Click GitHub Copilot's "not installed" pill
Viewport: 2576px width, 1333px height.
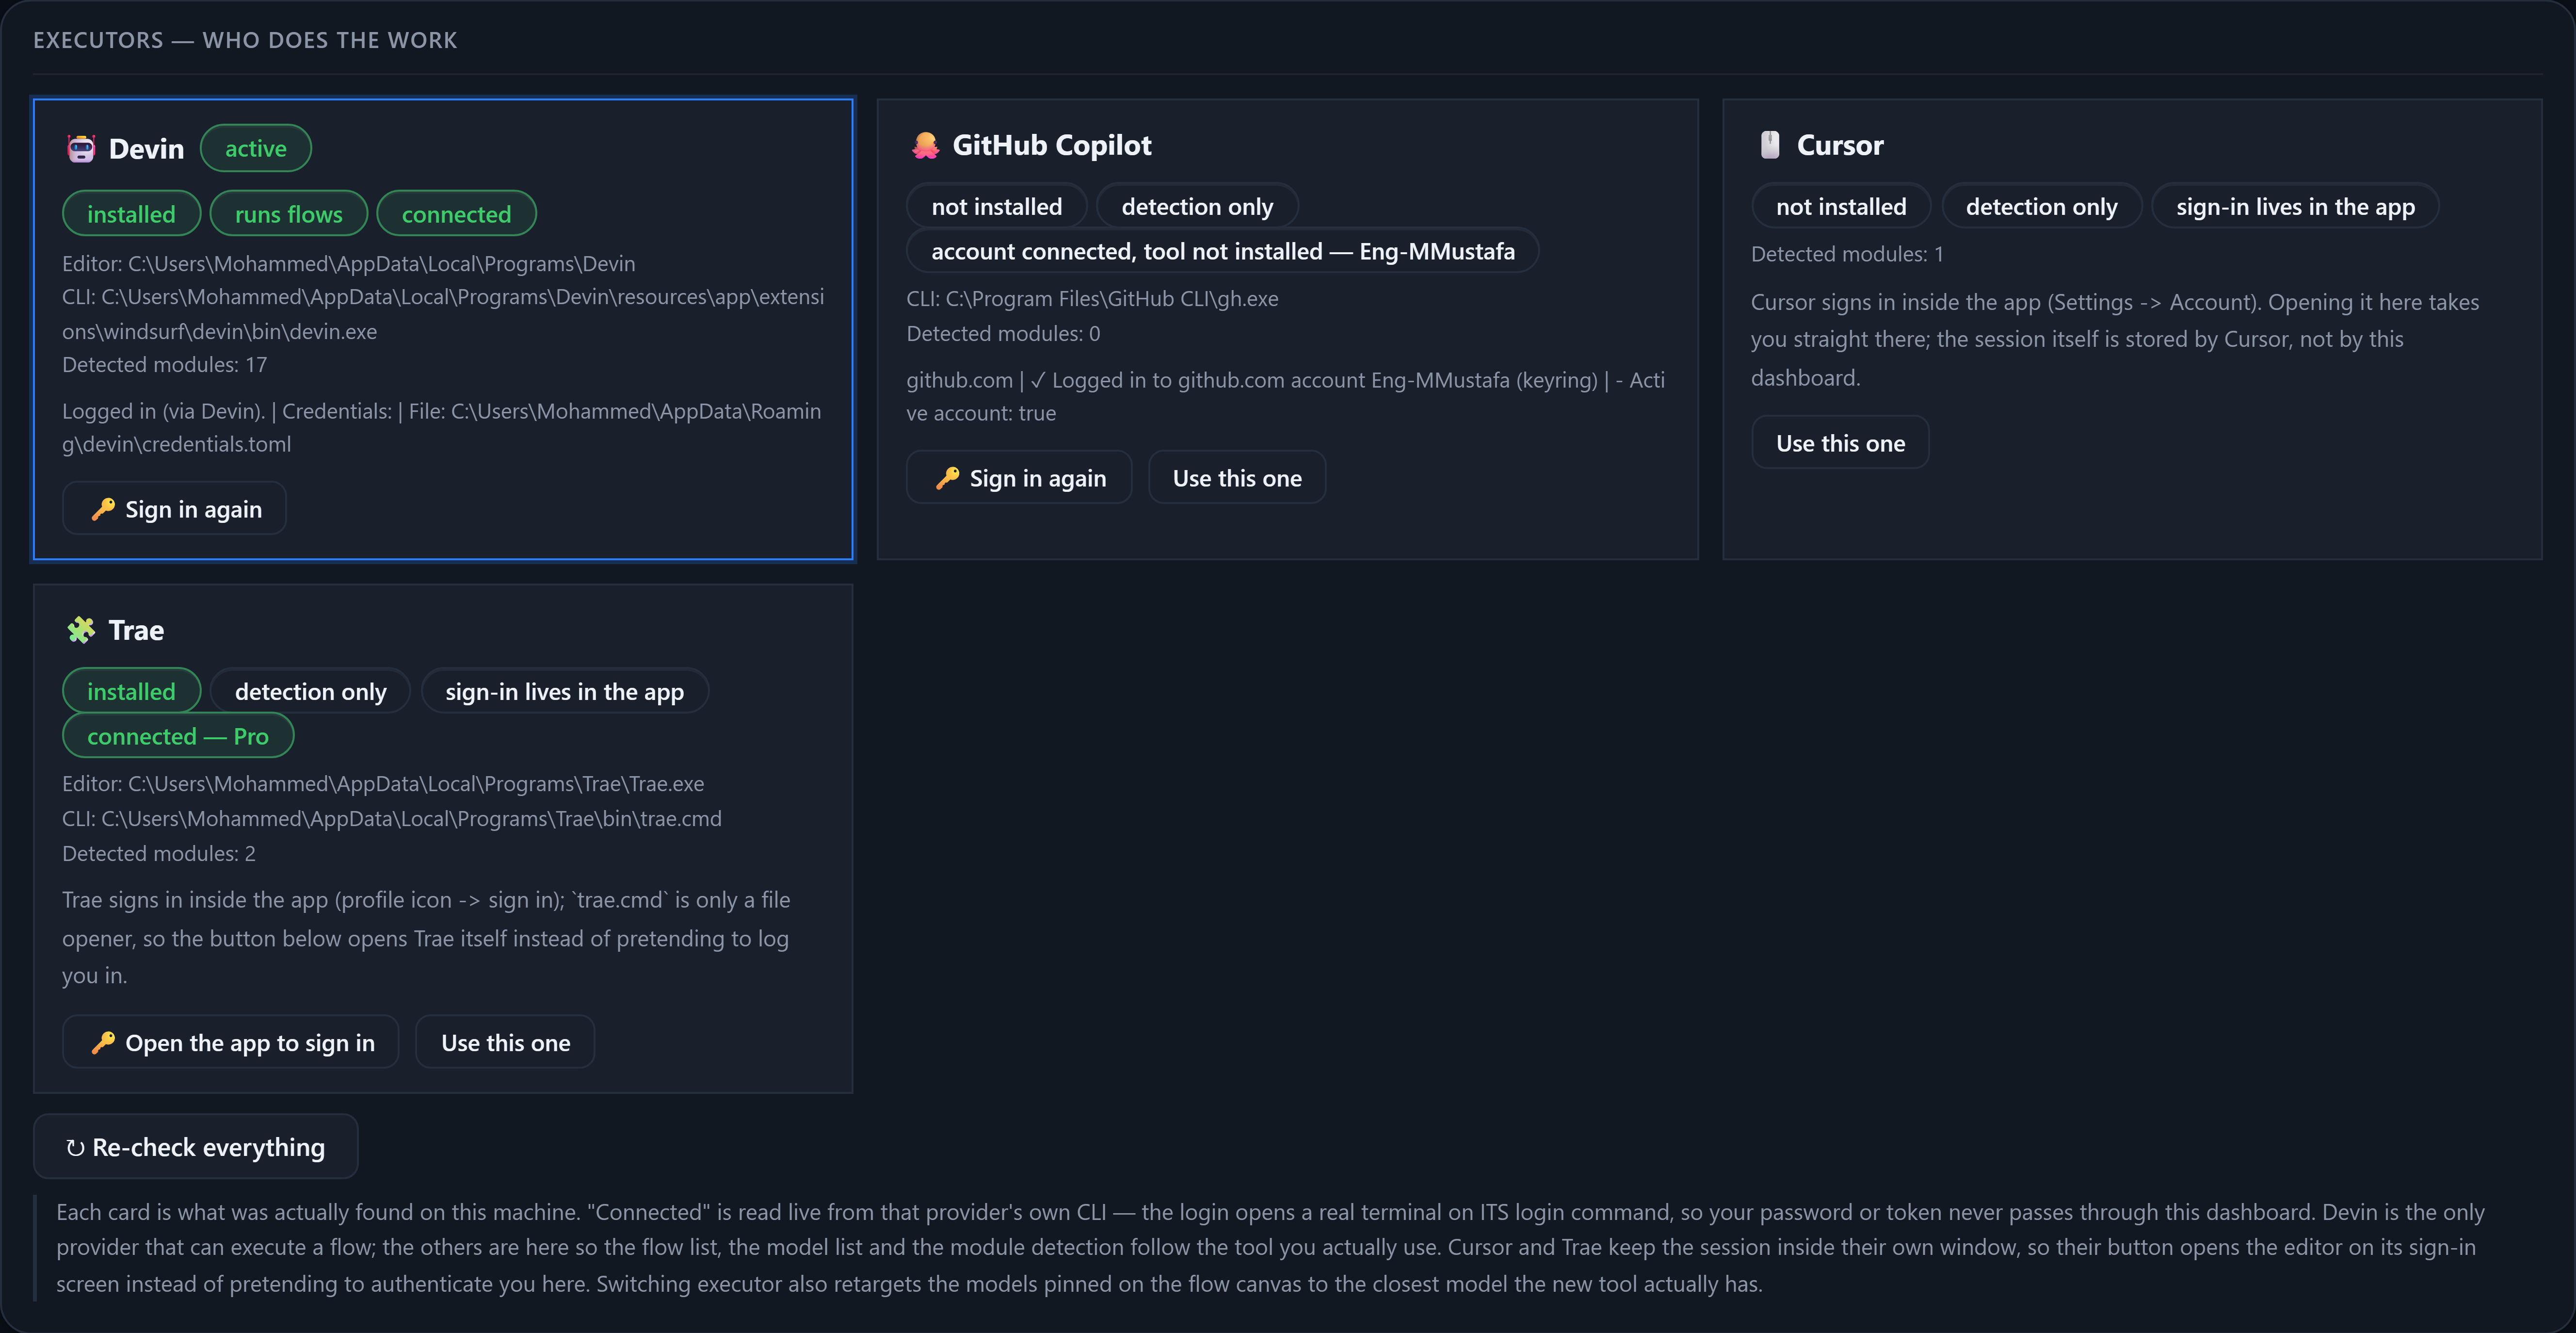pyautogui.click(x=997, y=207)
